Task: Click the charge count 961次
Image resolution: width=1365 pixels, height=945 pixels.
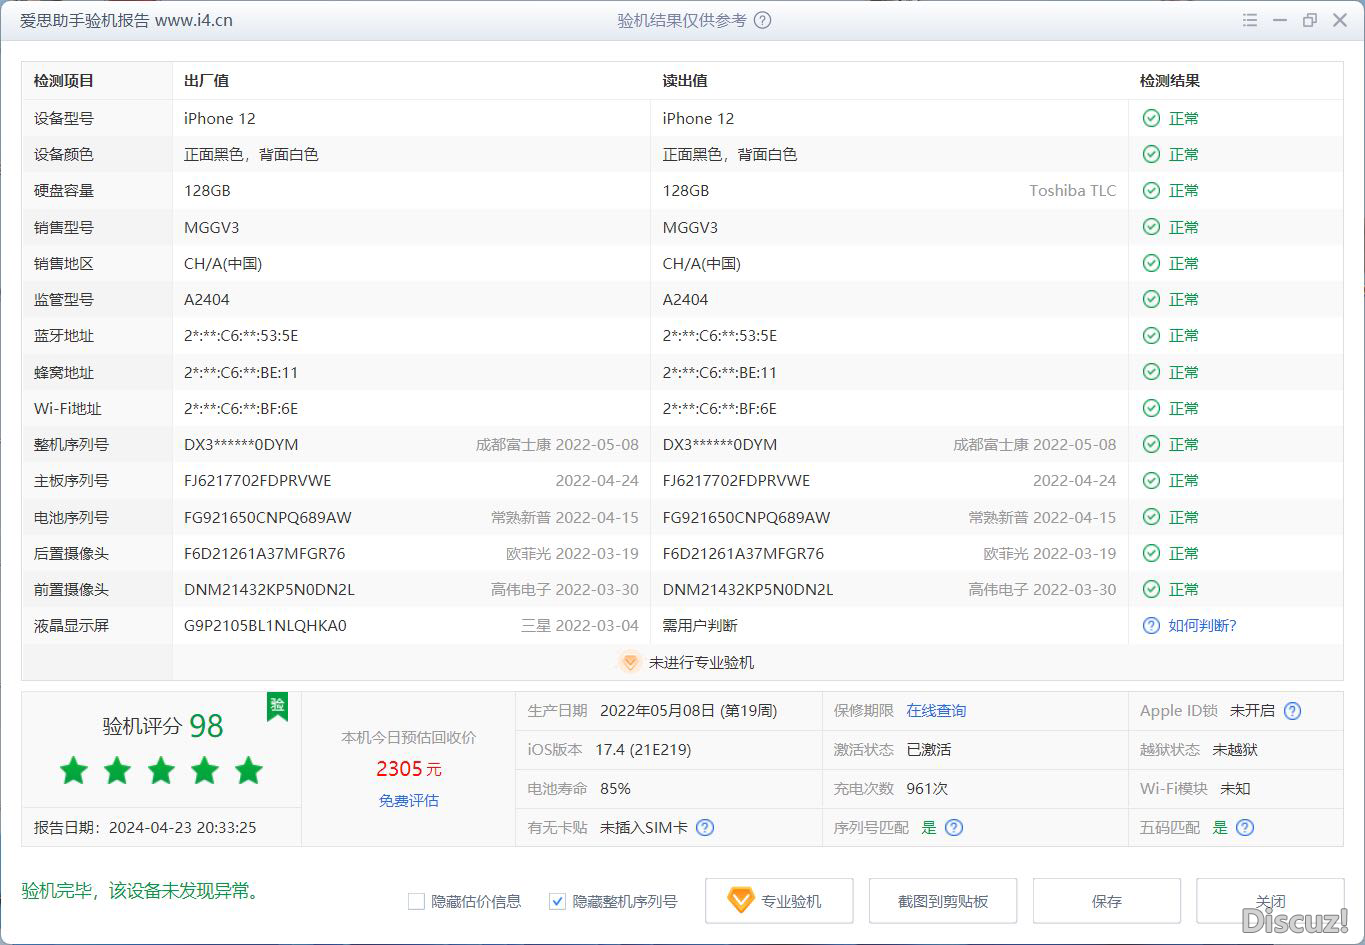Action: click(927, 788)
